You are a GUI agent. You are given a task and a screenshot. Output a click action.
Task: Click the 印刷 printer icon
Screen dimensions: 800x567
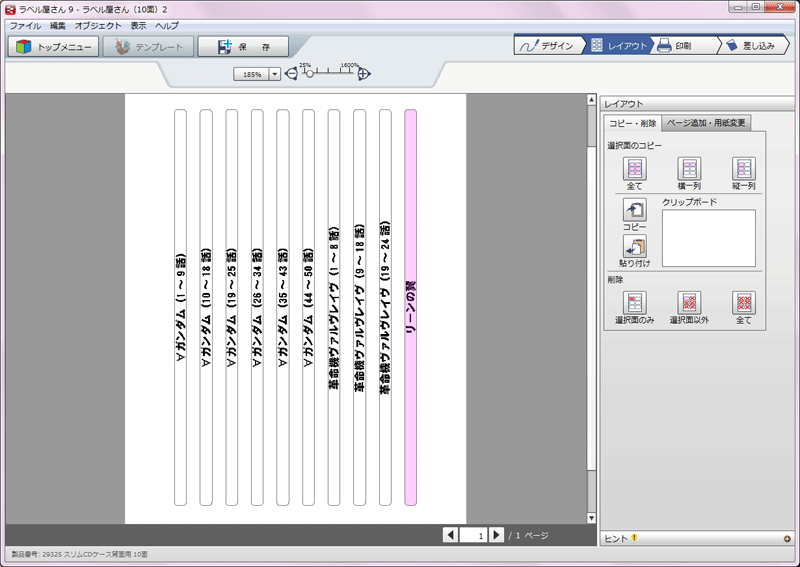pos(664,45)
